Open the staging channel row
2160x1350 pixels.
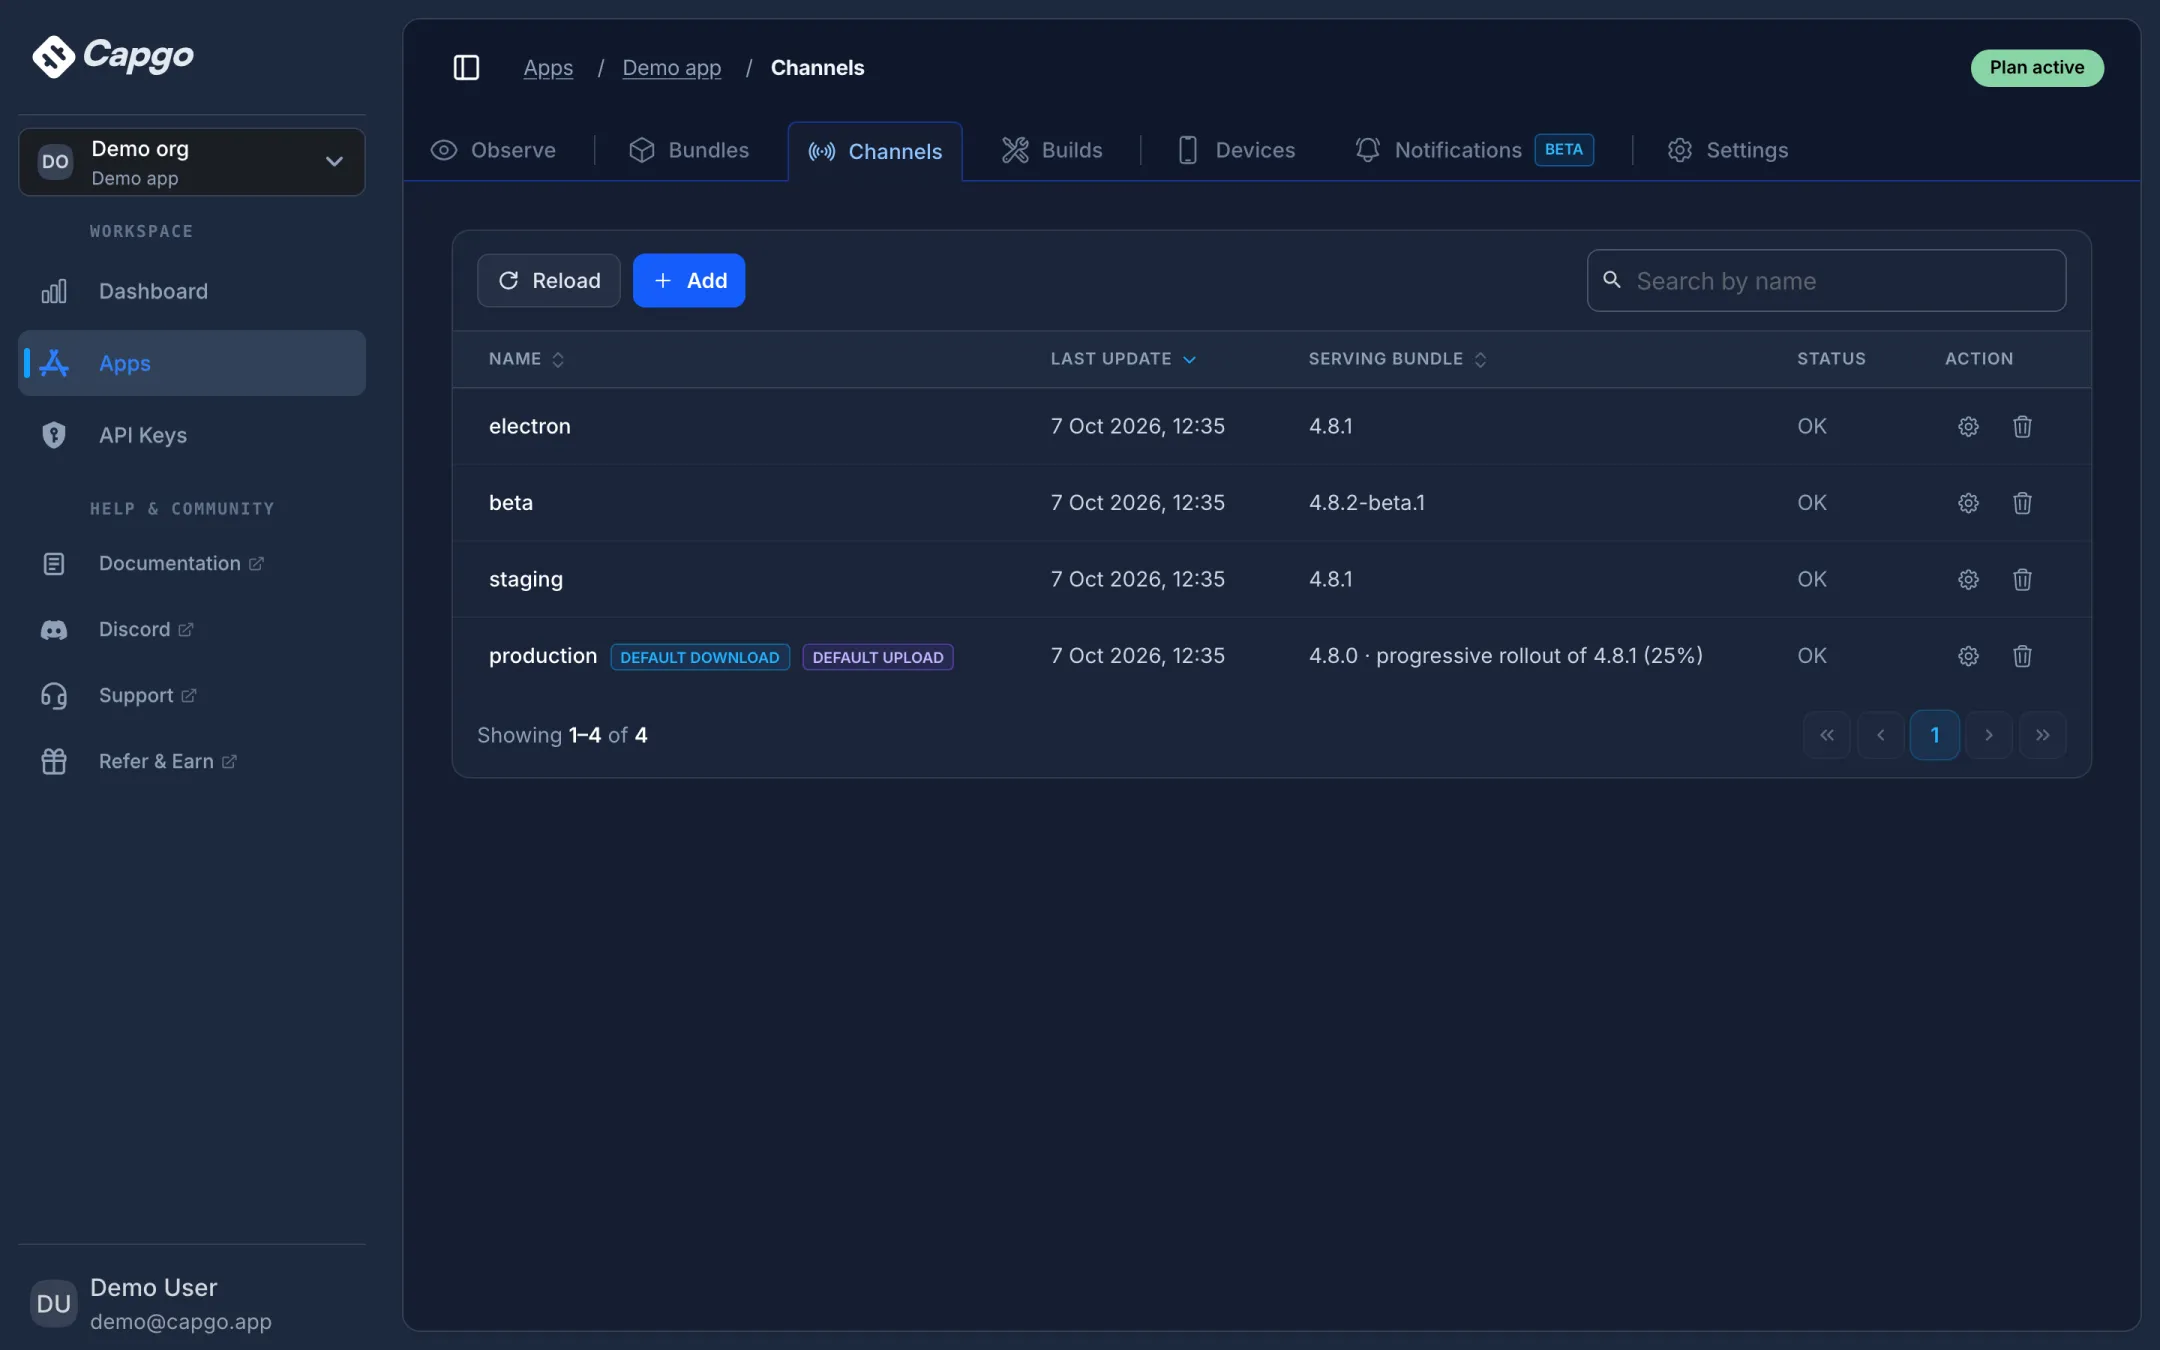(x=1272, y=579)
